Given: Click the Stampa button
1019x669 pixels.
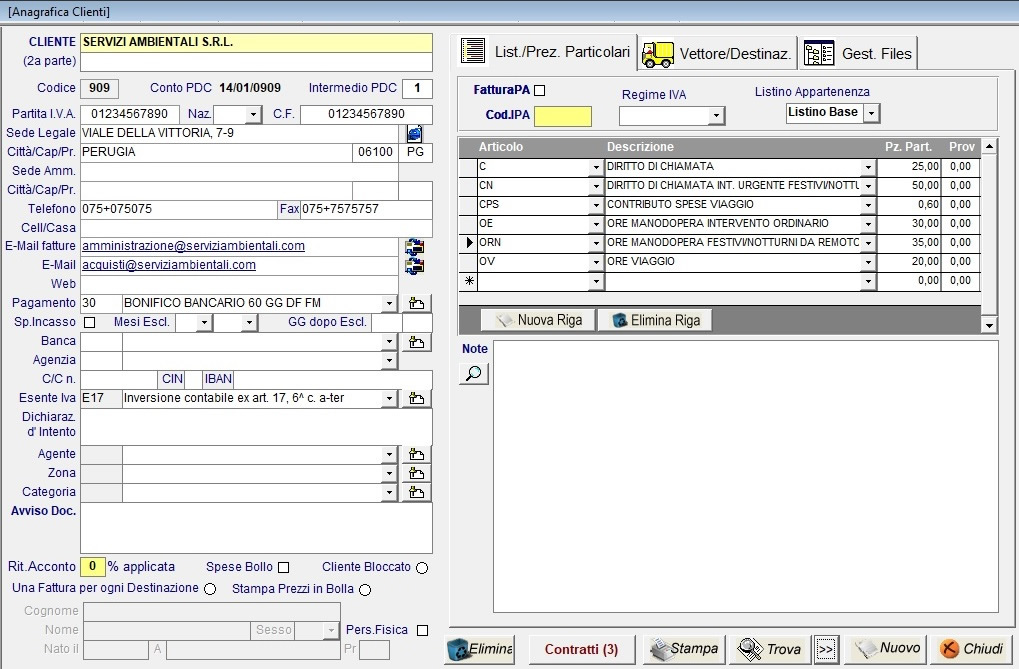Looking at the screenshot, I should point(684,649).
